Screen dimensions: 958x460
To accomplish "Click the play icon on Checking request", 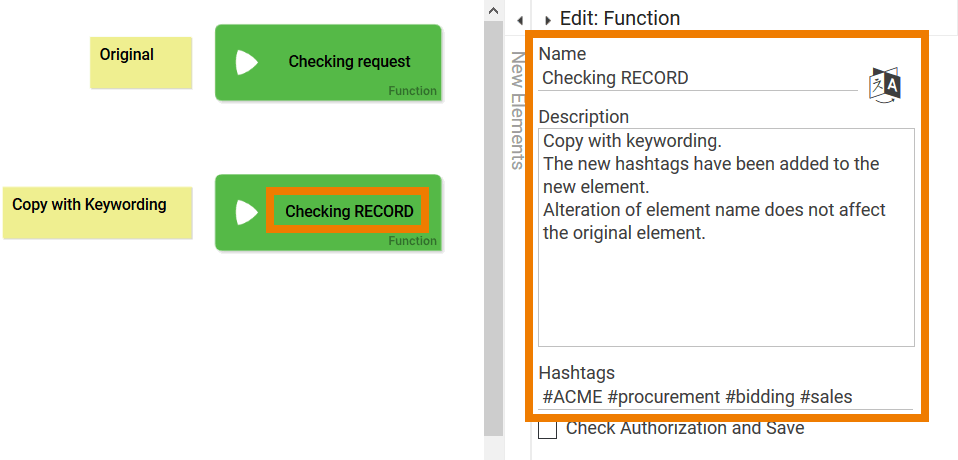I will [246, 62].
